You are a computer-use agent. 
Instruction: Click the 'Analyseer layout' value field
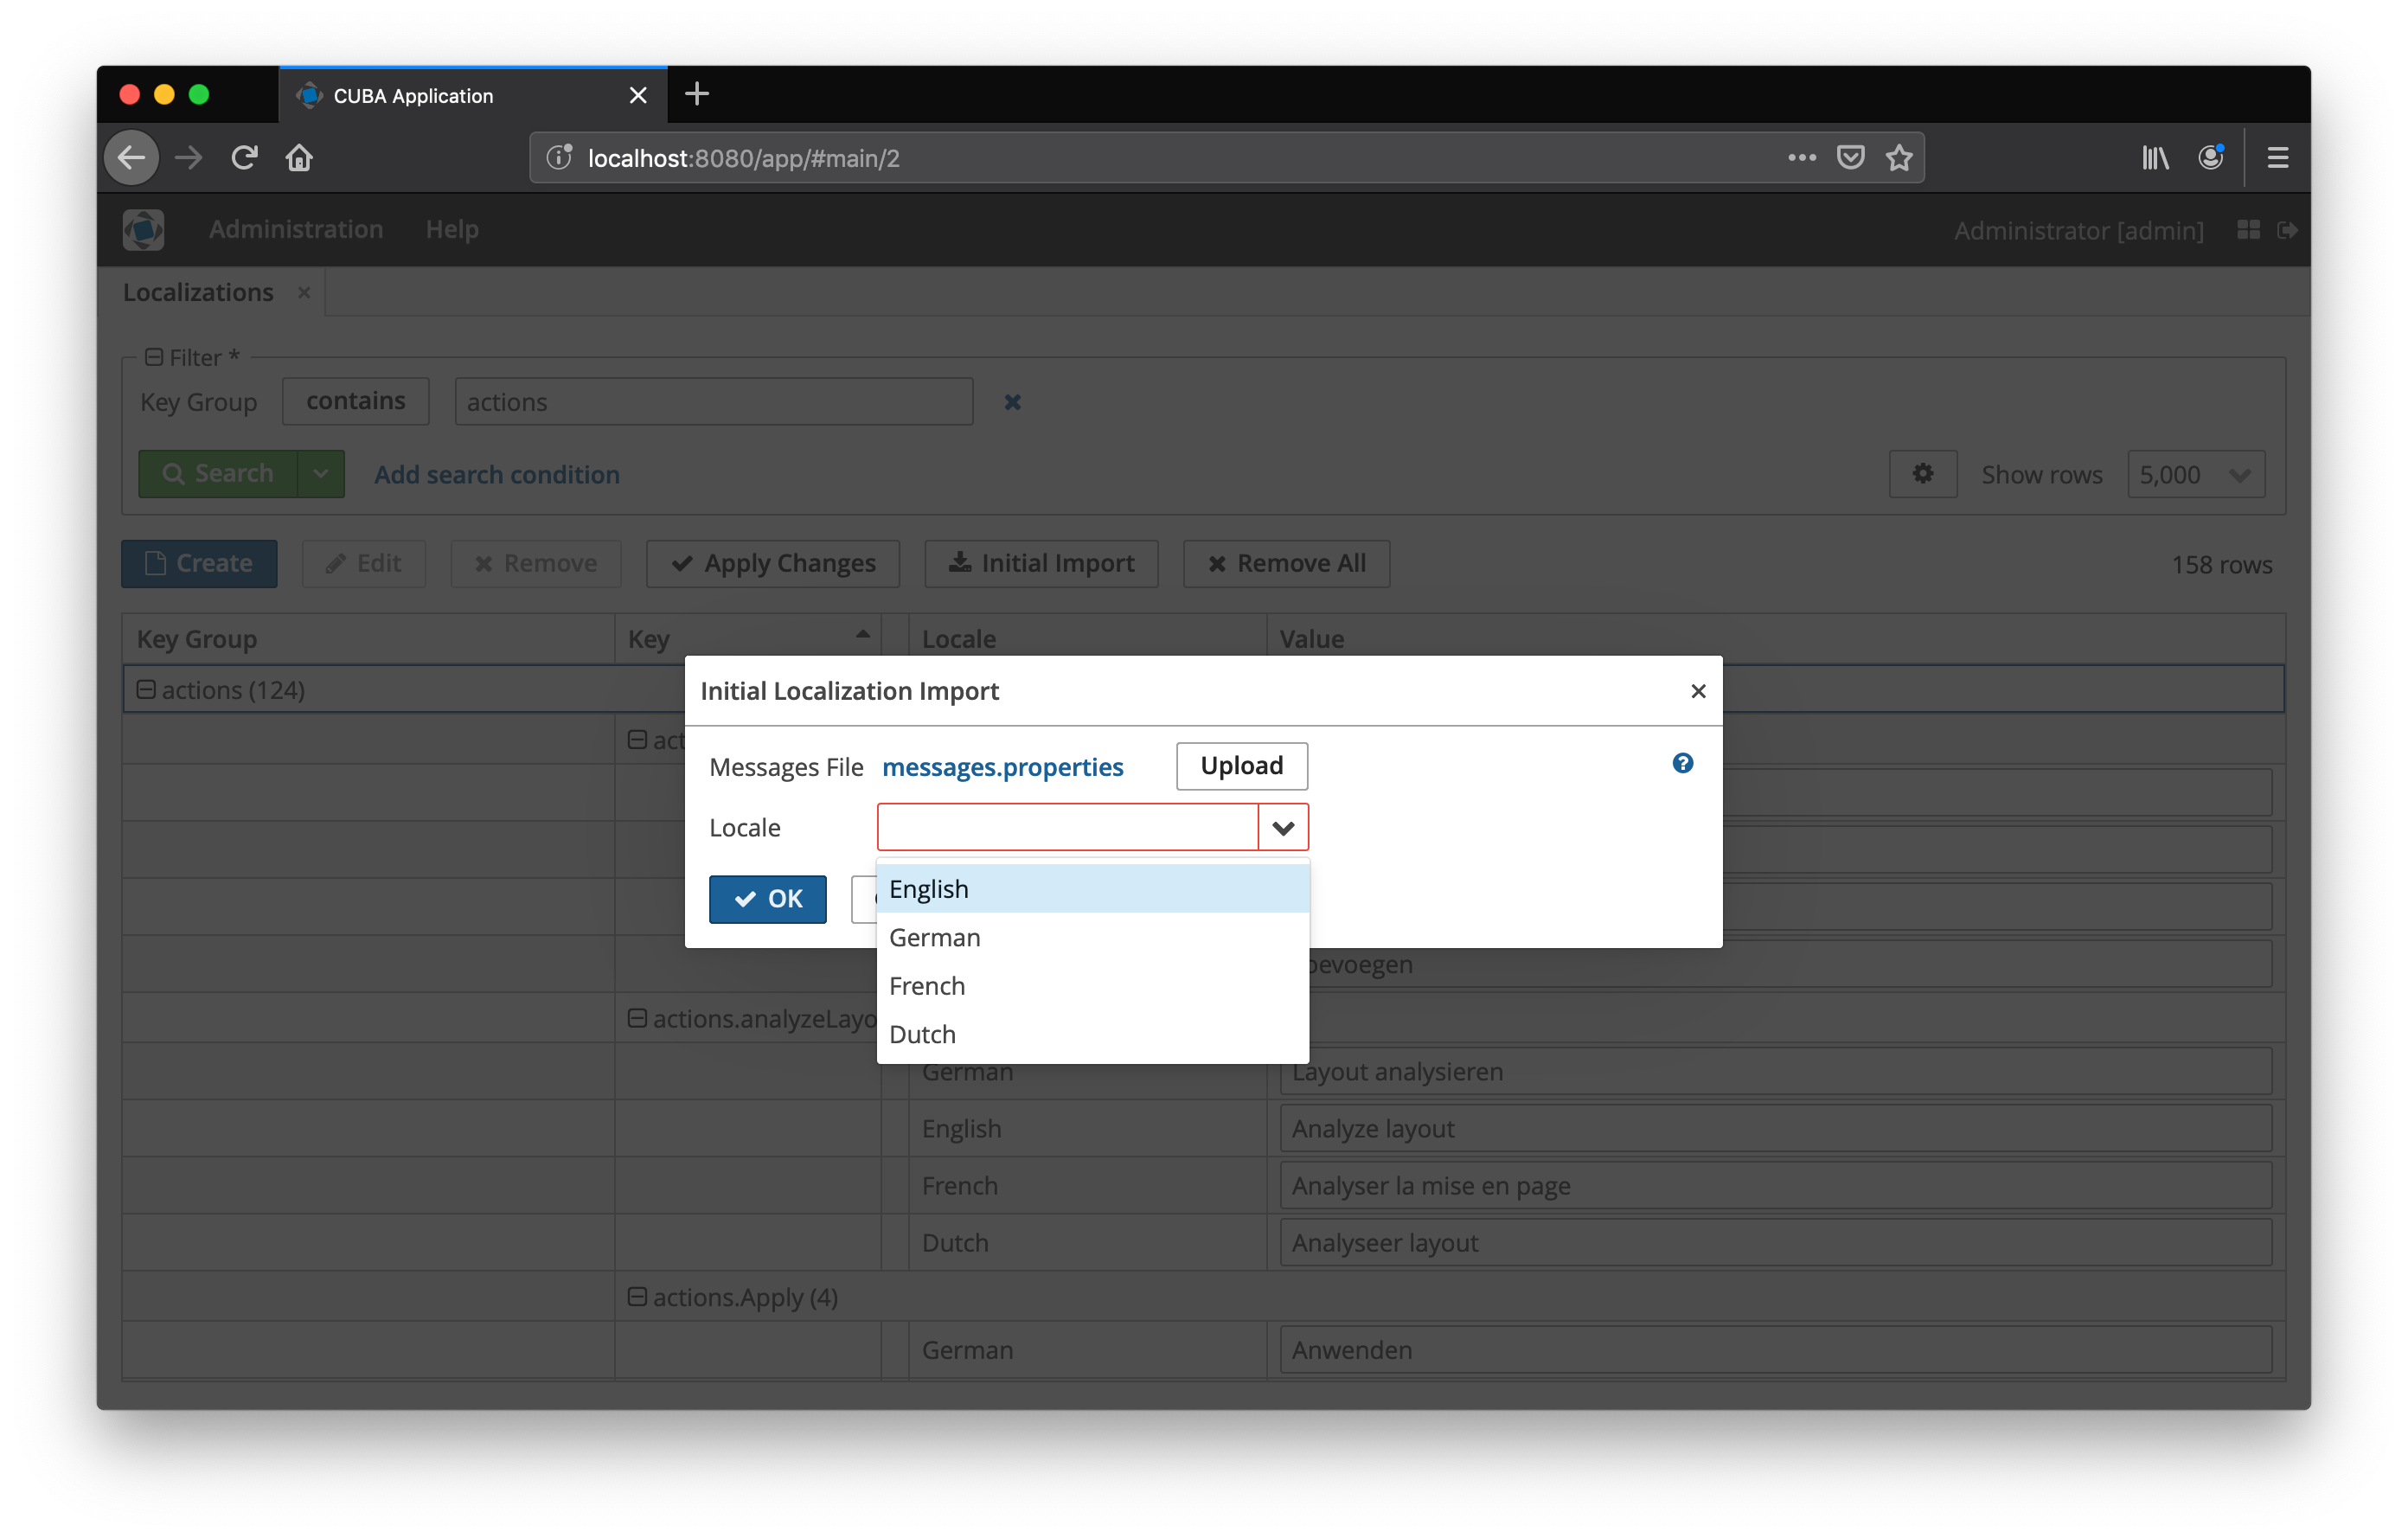point(1775,1242)
